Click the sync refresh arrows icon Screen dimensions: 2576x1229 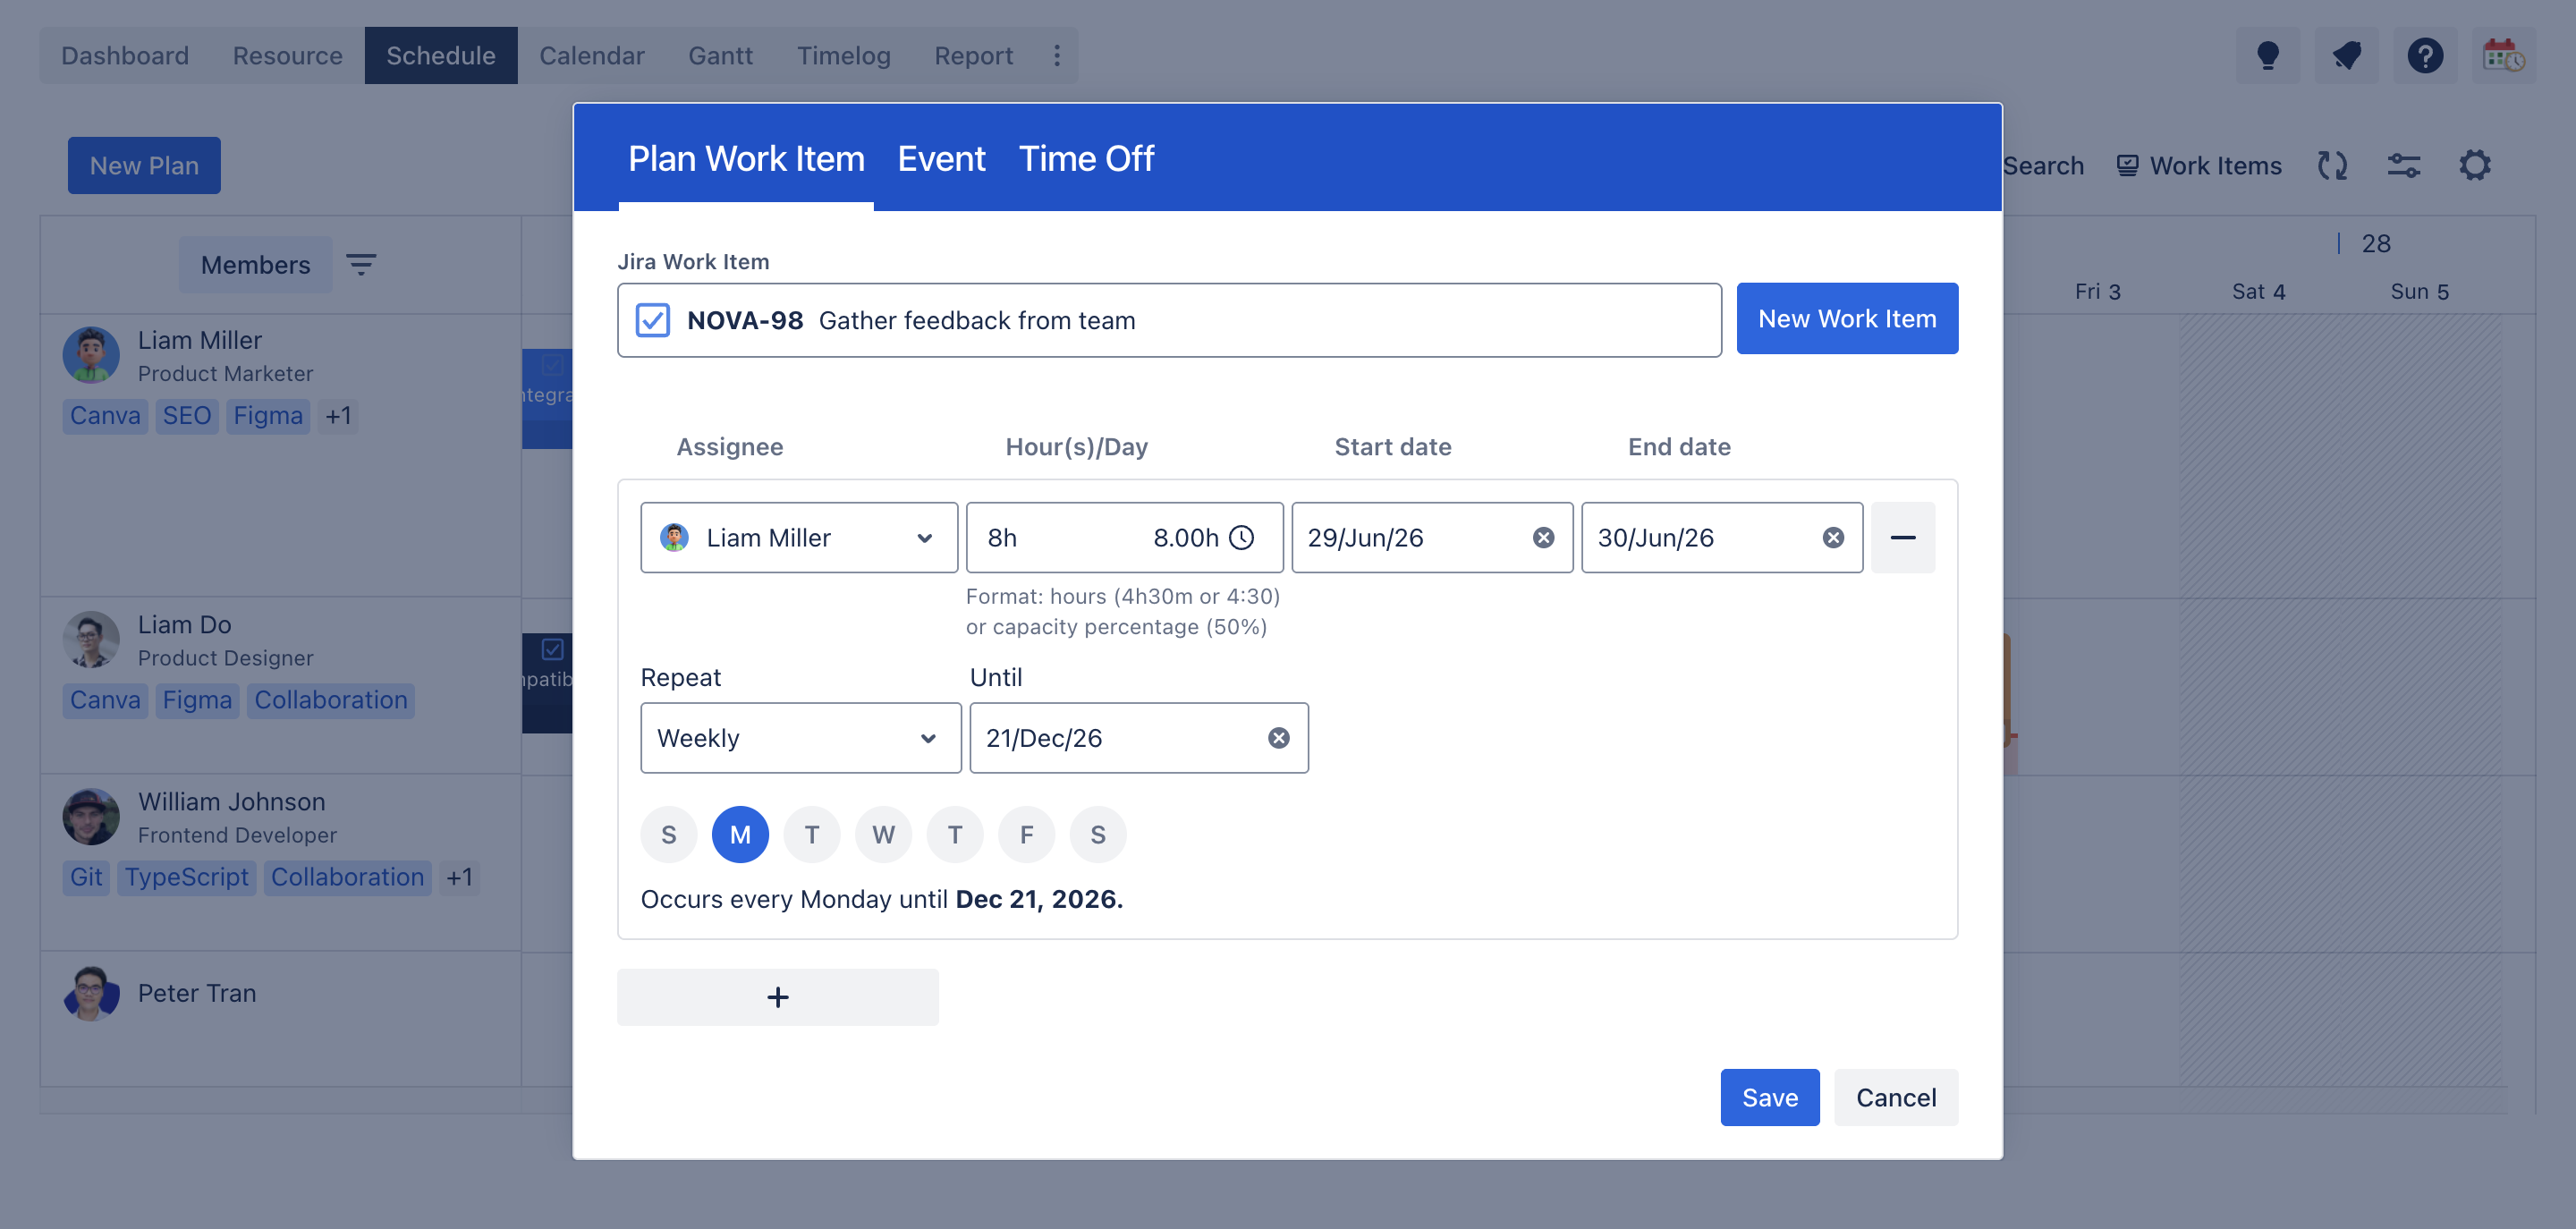pyautogui.click(x=2332, y=166)
